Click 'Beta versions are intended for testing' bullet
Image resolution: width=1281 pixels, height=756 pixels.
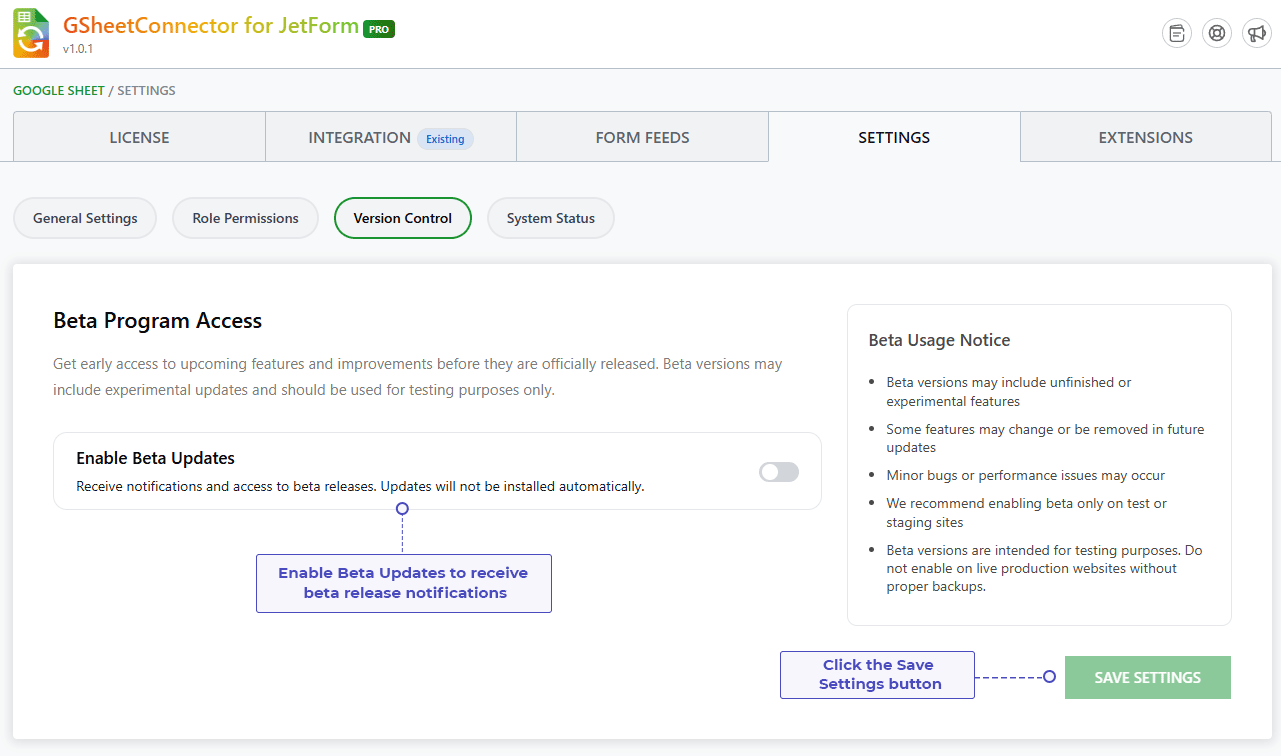click(1044, 568)
